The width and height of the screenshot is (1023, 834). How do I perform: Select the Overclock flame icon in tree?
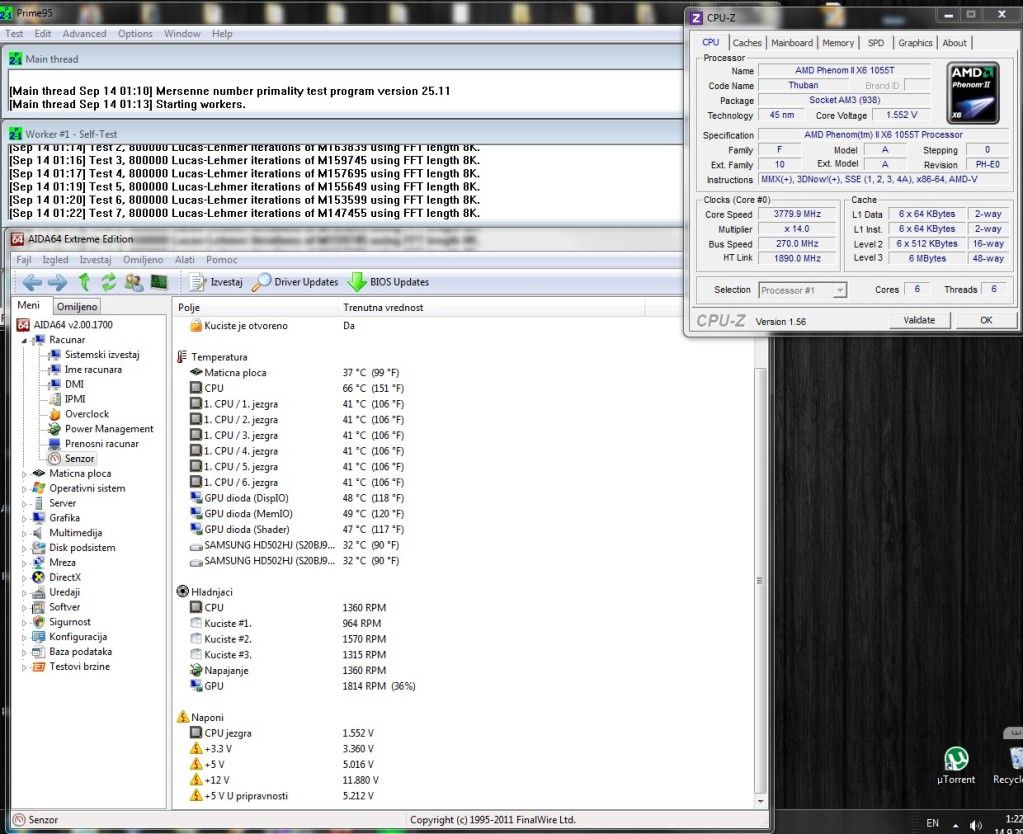[x=55, y=414]
